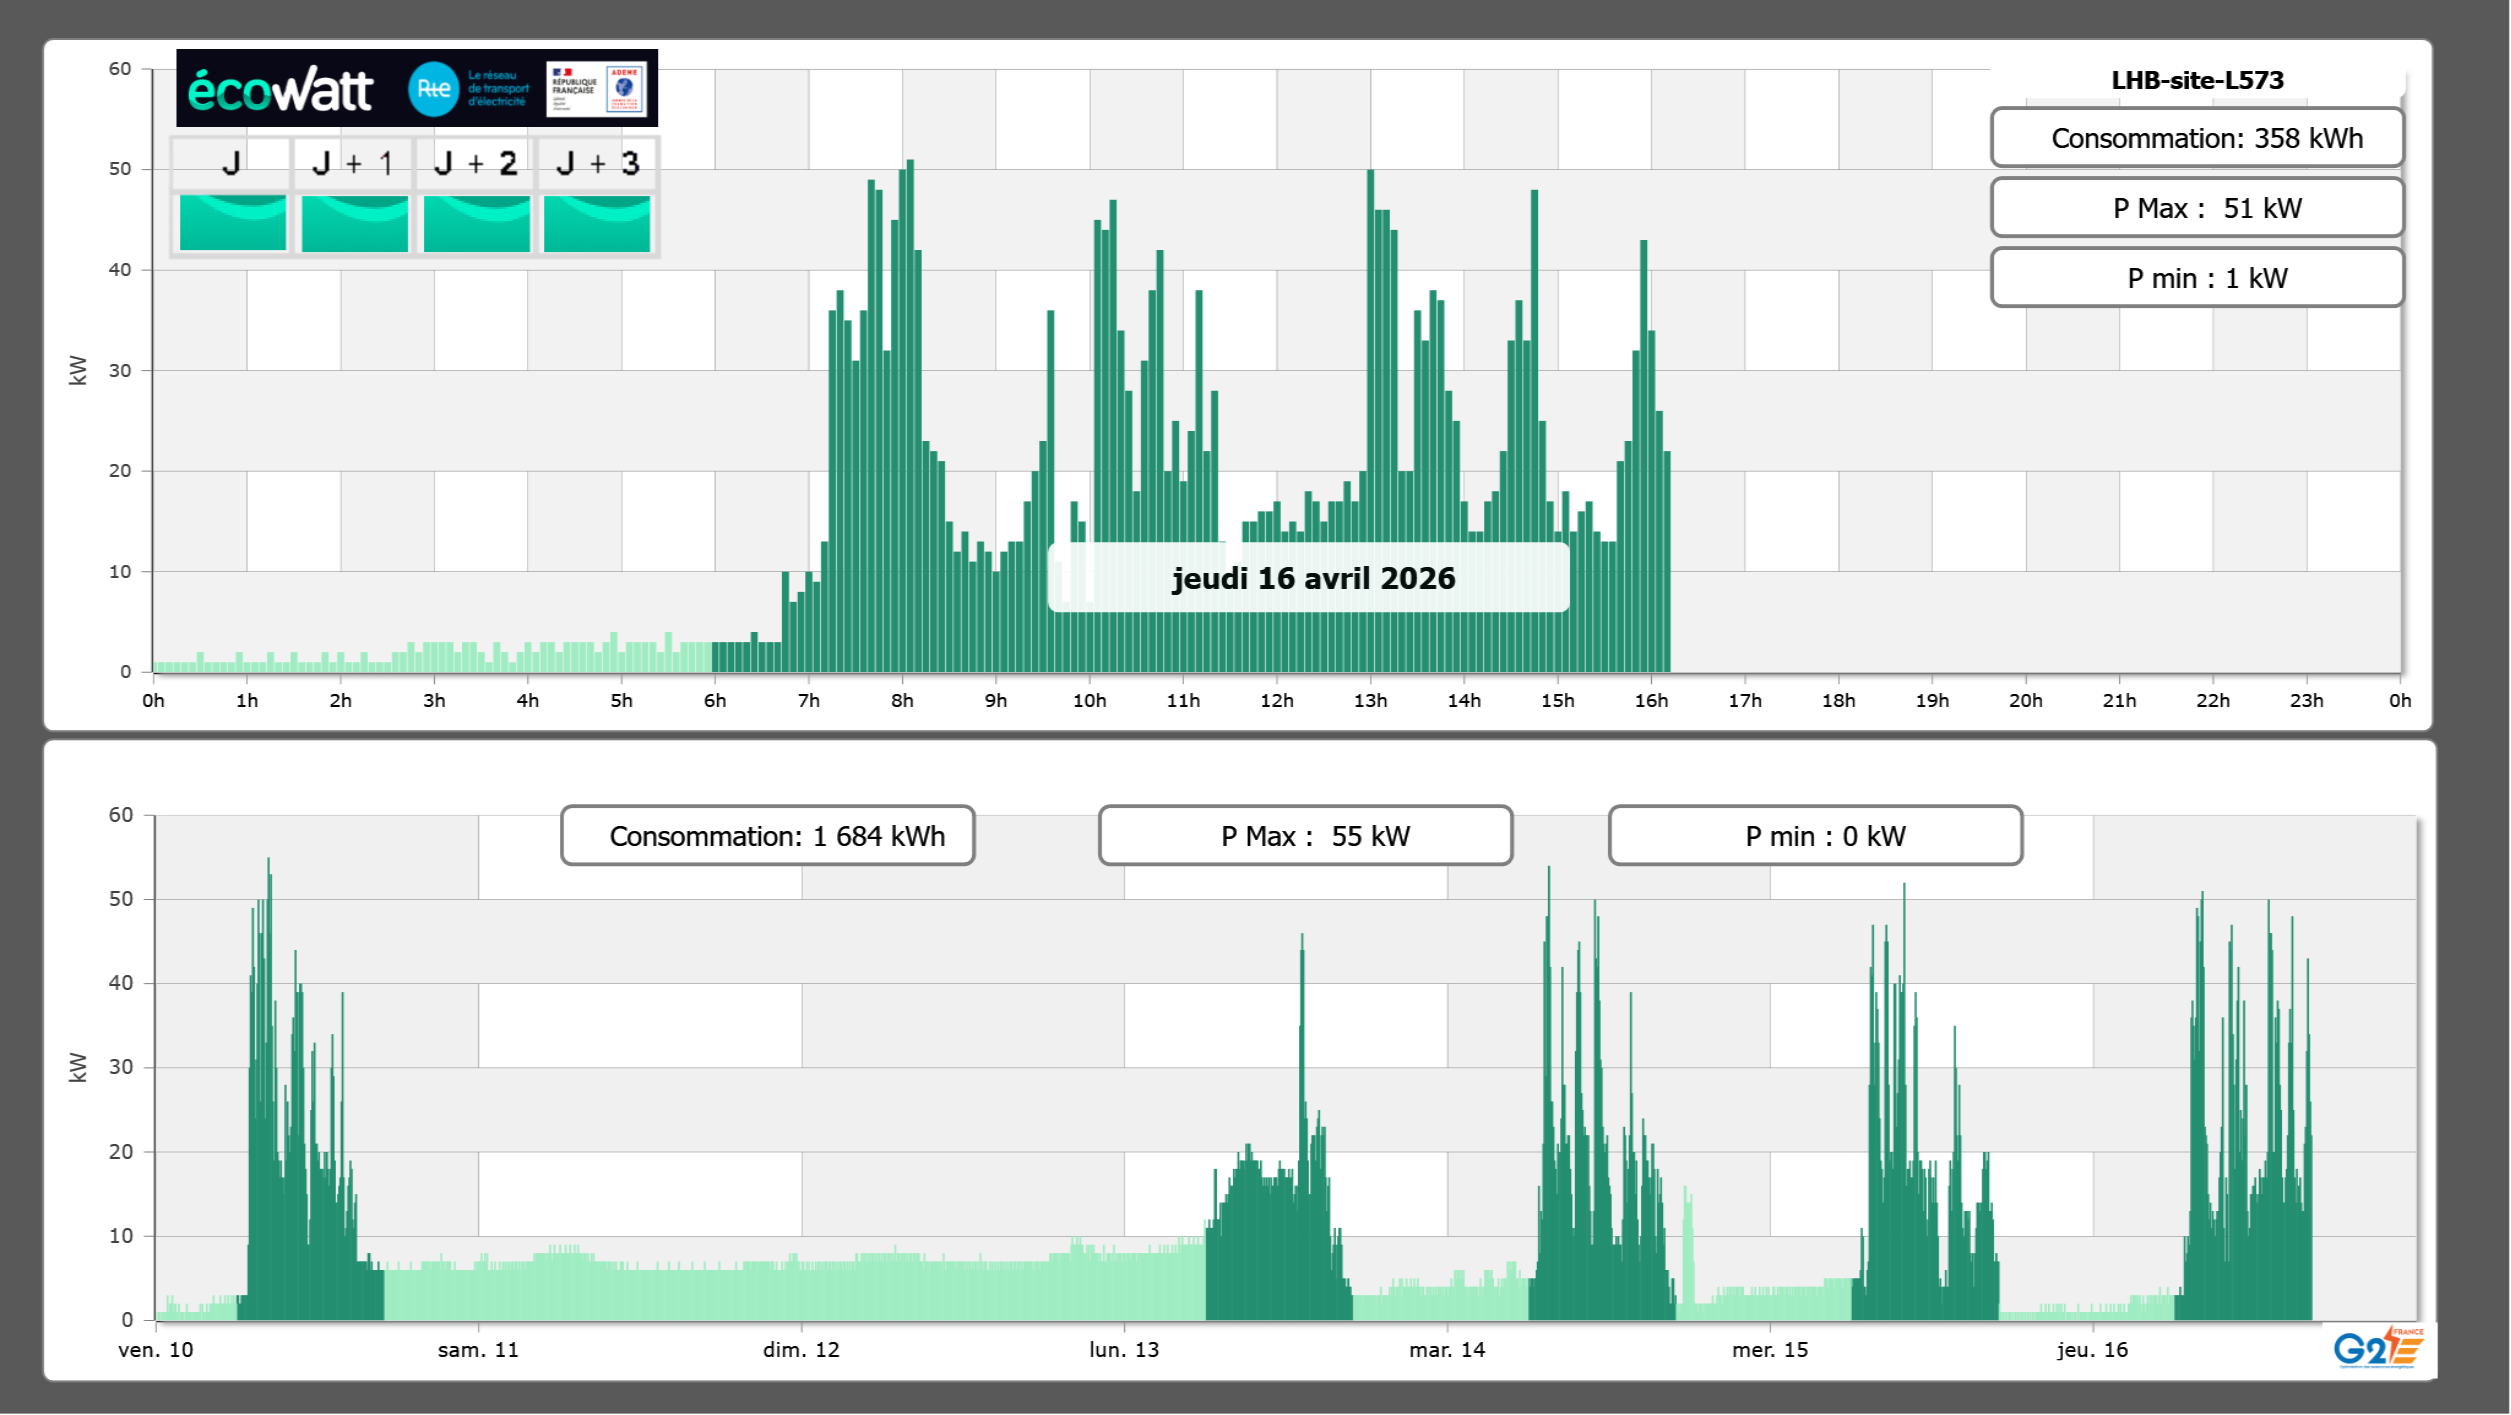Click the P Max : 55 kW box
Image resolution: width=2511 pixels, height=1415 pixels.
tap(1304, 836)
